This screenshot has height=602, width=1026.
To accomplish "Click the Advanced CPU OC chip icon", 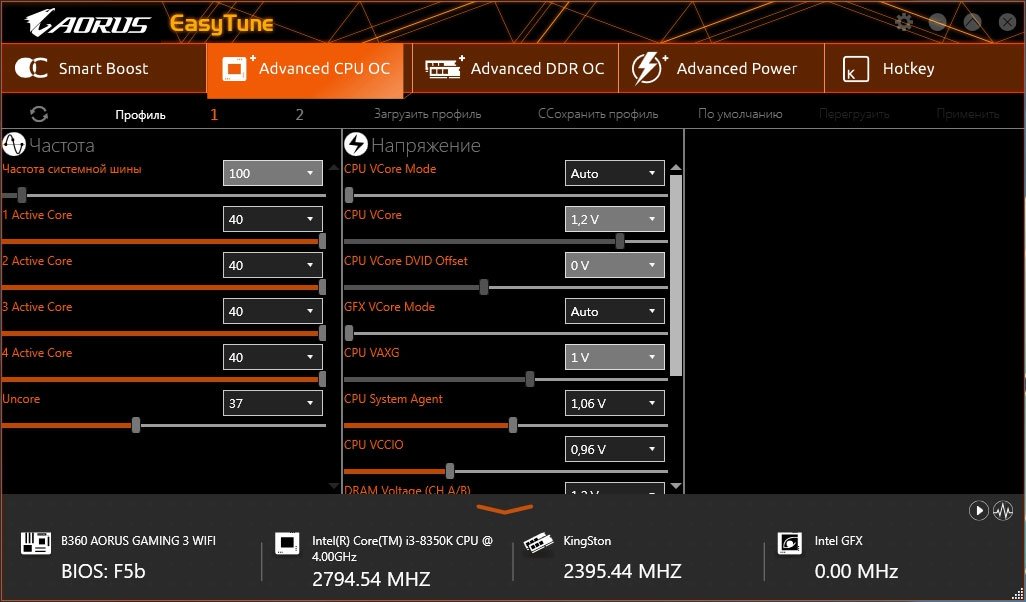I will click(237, 68).
